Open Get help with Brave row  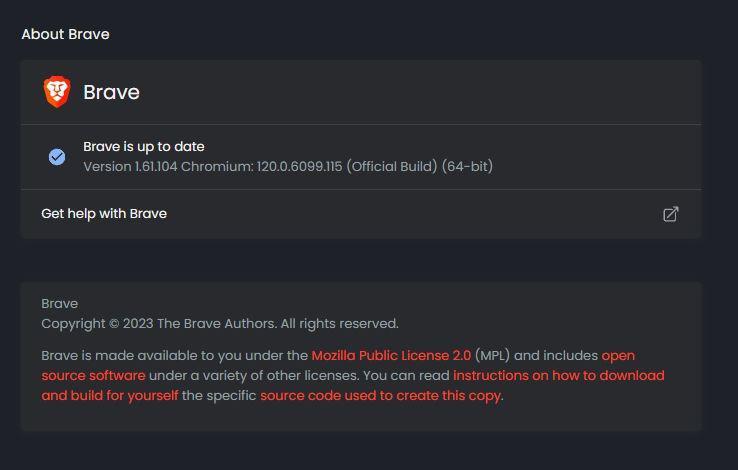pos(361,214)
